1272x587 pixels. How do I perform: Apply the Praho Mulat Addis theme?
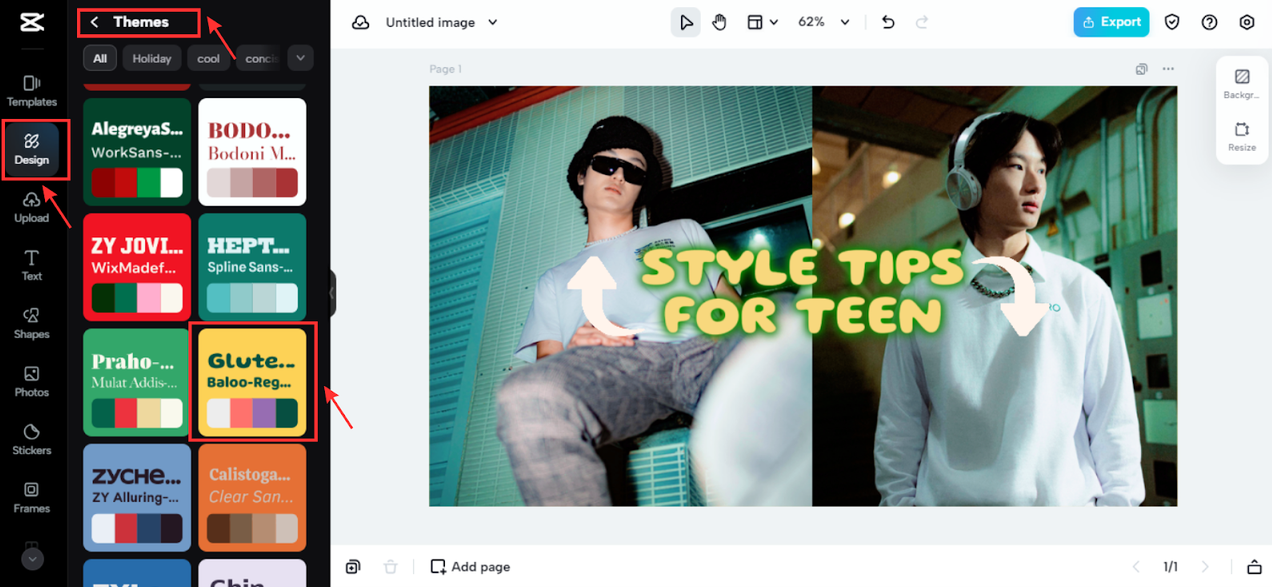pos(137,383)
